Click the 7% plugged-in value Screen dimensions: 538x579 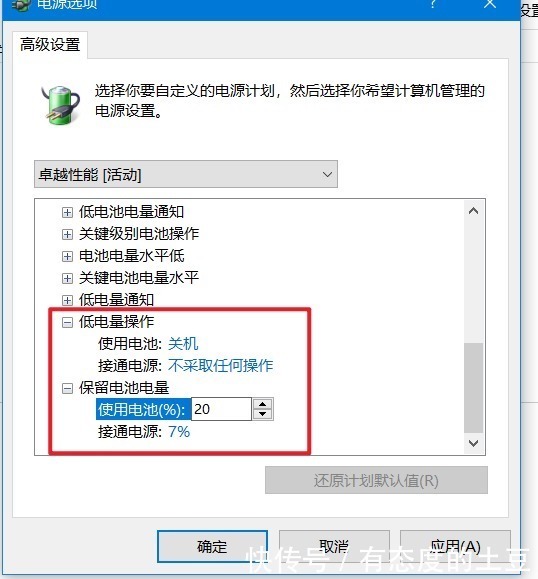pyautogui.click(x=179, y=431)
